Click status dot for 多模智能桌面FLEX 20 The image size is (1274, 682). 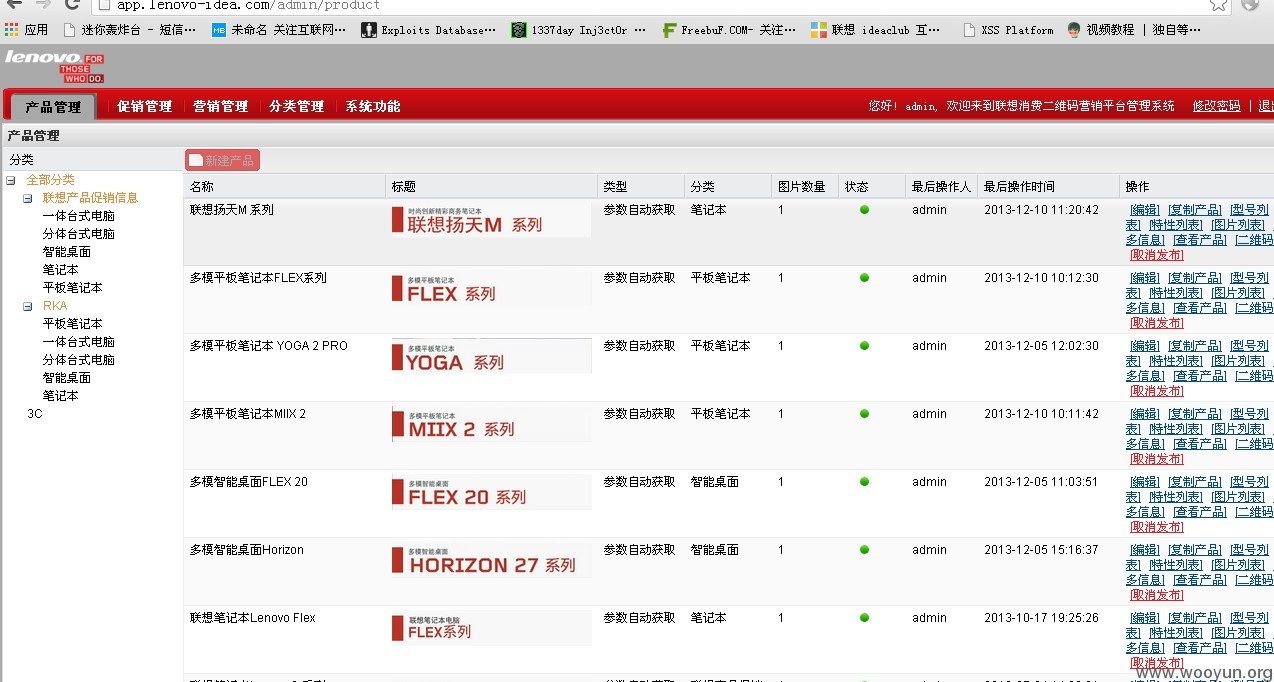(864, 482)
